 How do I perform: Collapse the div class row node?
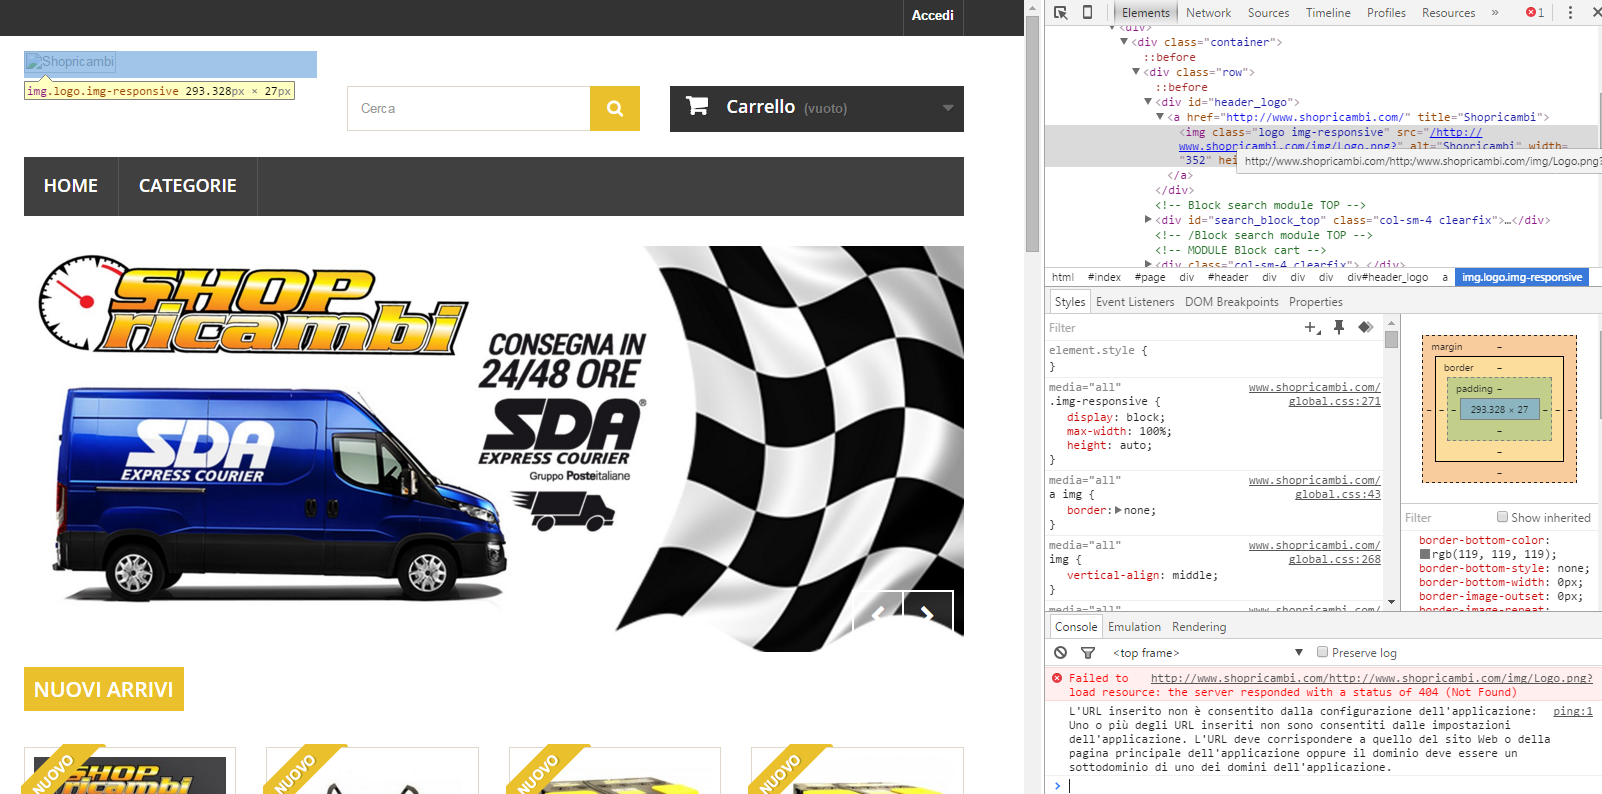coord(1136,72)
